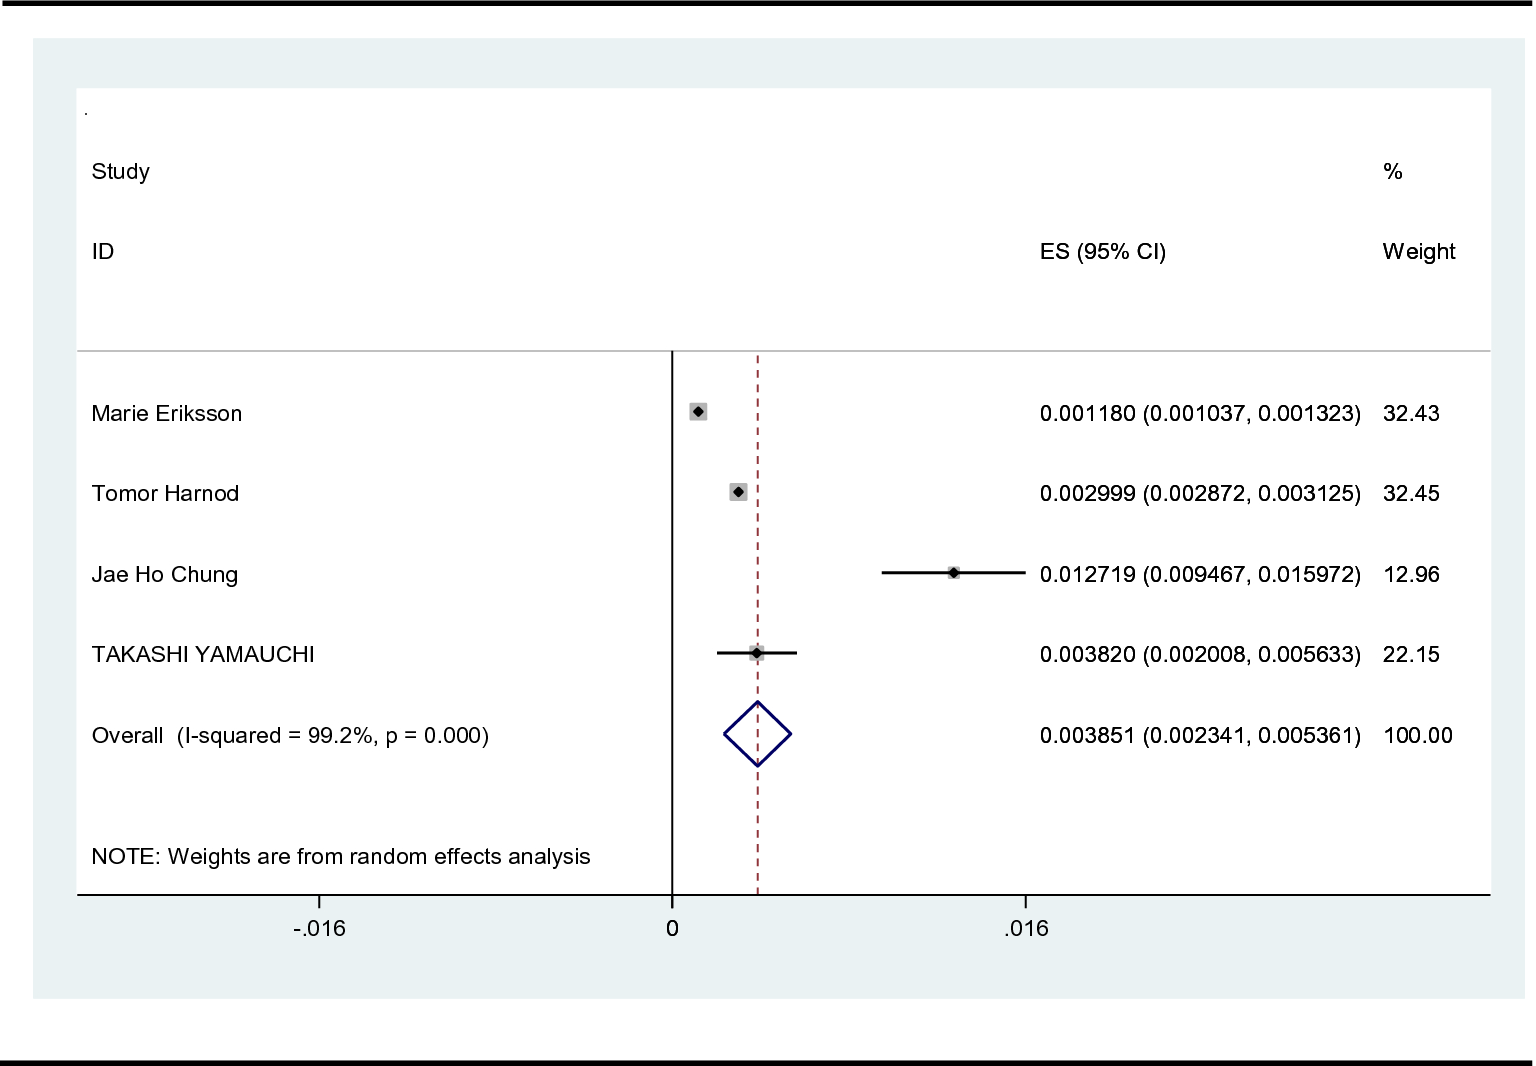The image size is (1536, 1066).
Task: Click the Jae Ho Chung point estimate marker
Action: point(953,573)
